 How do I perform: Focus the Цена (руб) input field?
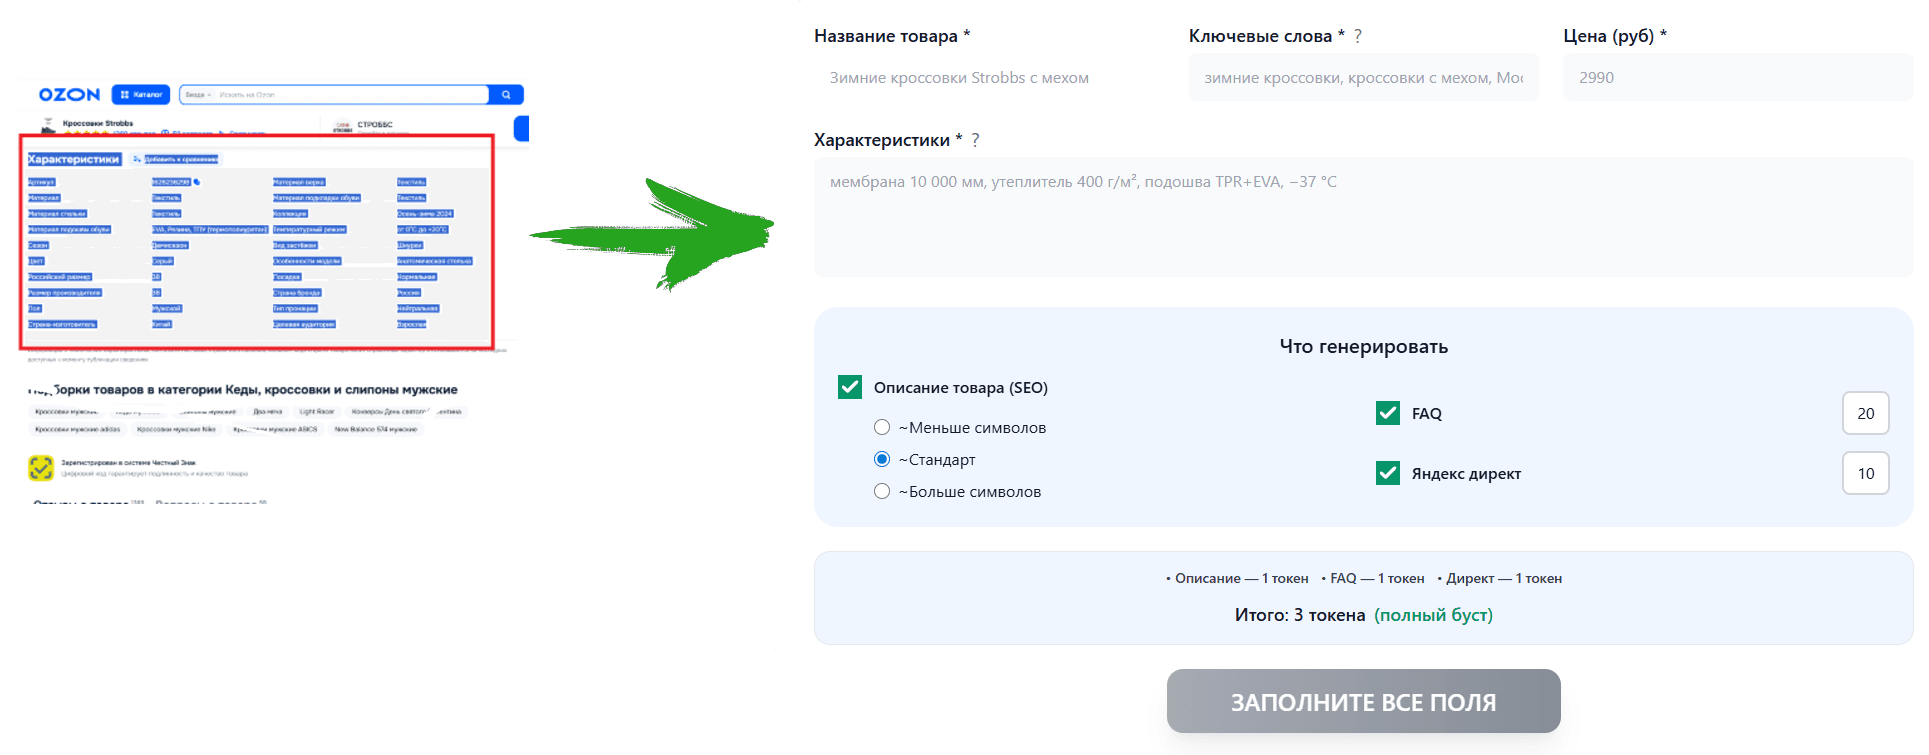click(1738, 77)
